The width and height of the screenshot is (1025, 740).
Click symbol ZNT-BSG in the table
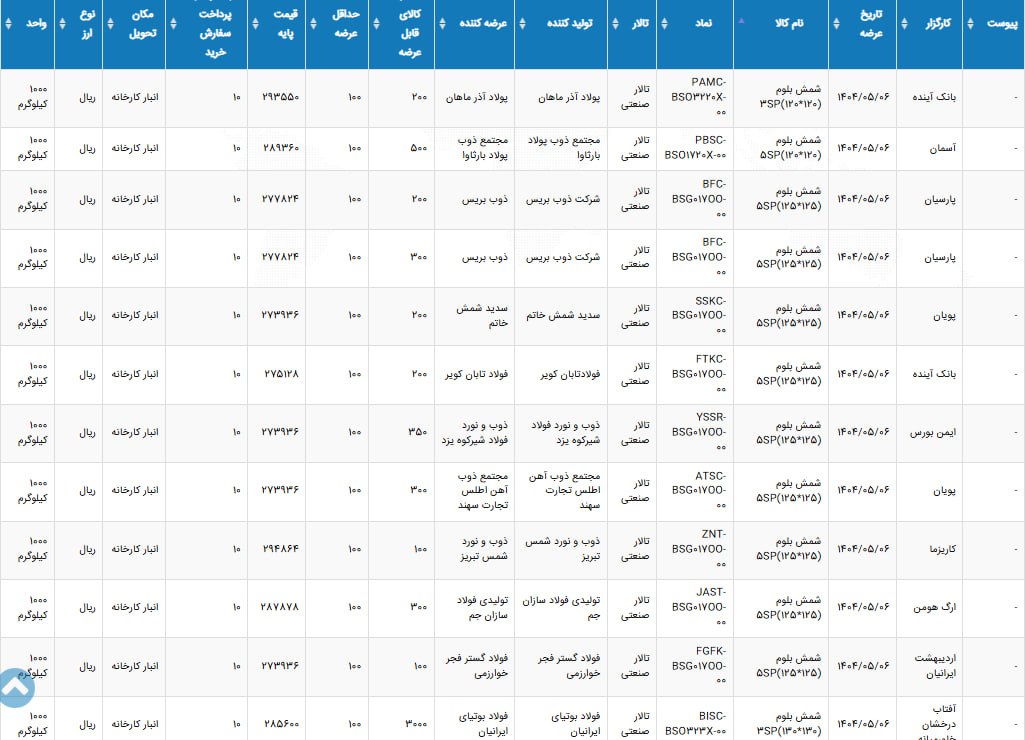click(699, 549)
